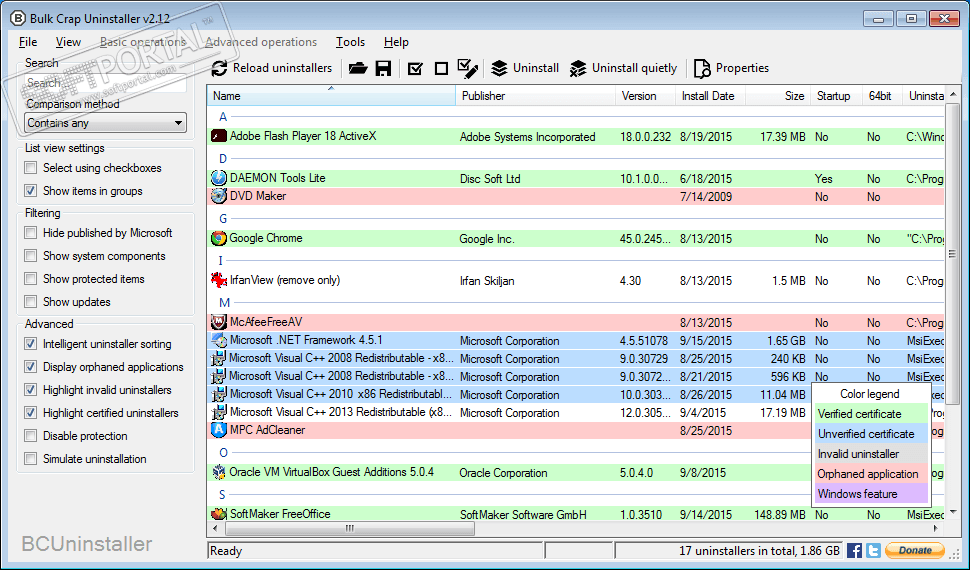Click Adobe Flash Player row icon
The width and height of the screenshot is (970, 570).
pos(218,136)
